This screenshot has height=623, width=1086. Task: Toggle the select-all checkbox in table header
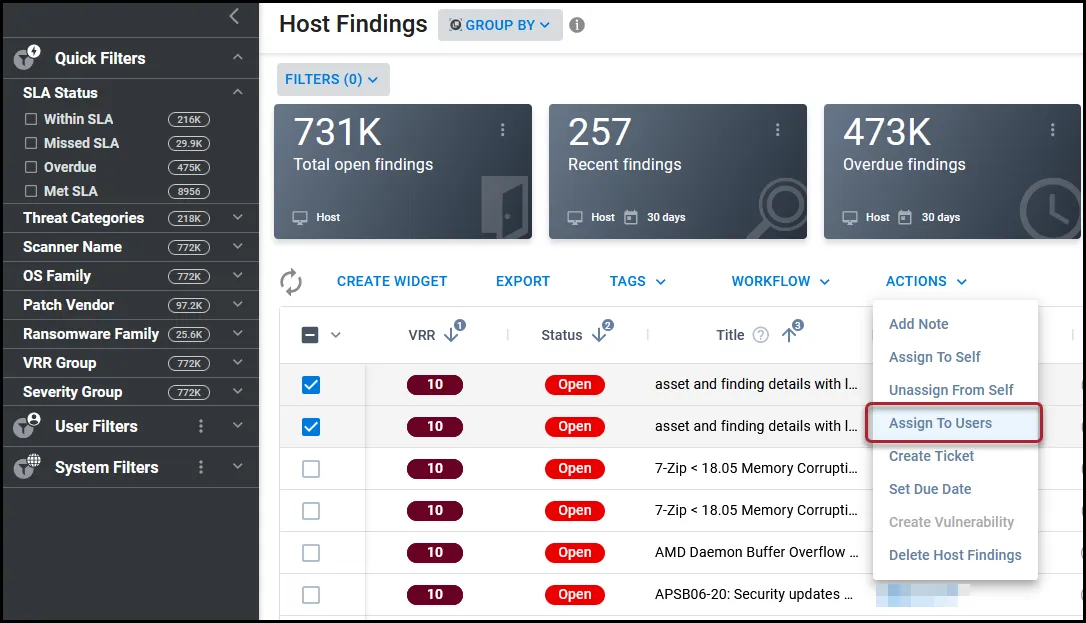(310, 335)
